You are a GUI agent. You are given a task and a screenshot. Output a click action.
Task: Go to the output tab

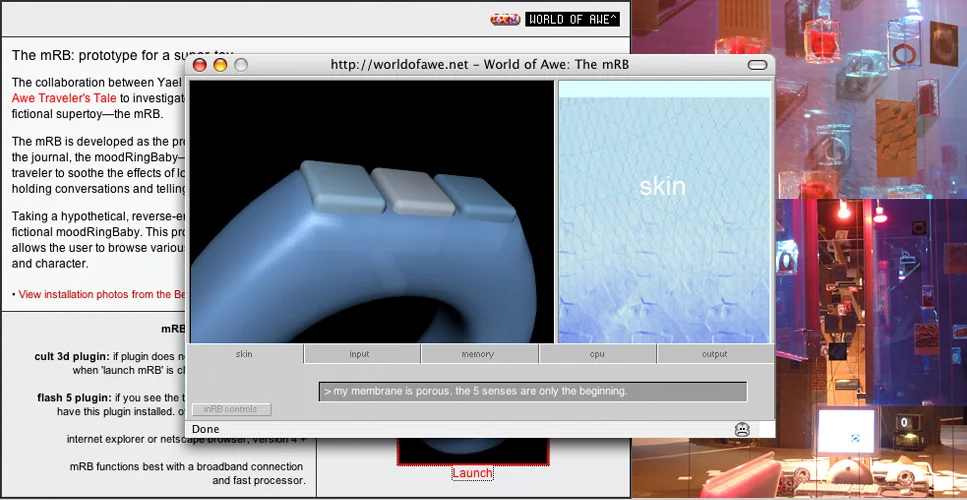[715, 354]
